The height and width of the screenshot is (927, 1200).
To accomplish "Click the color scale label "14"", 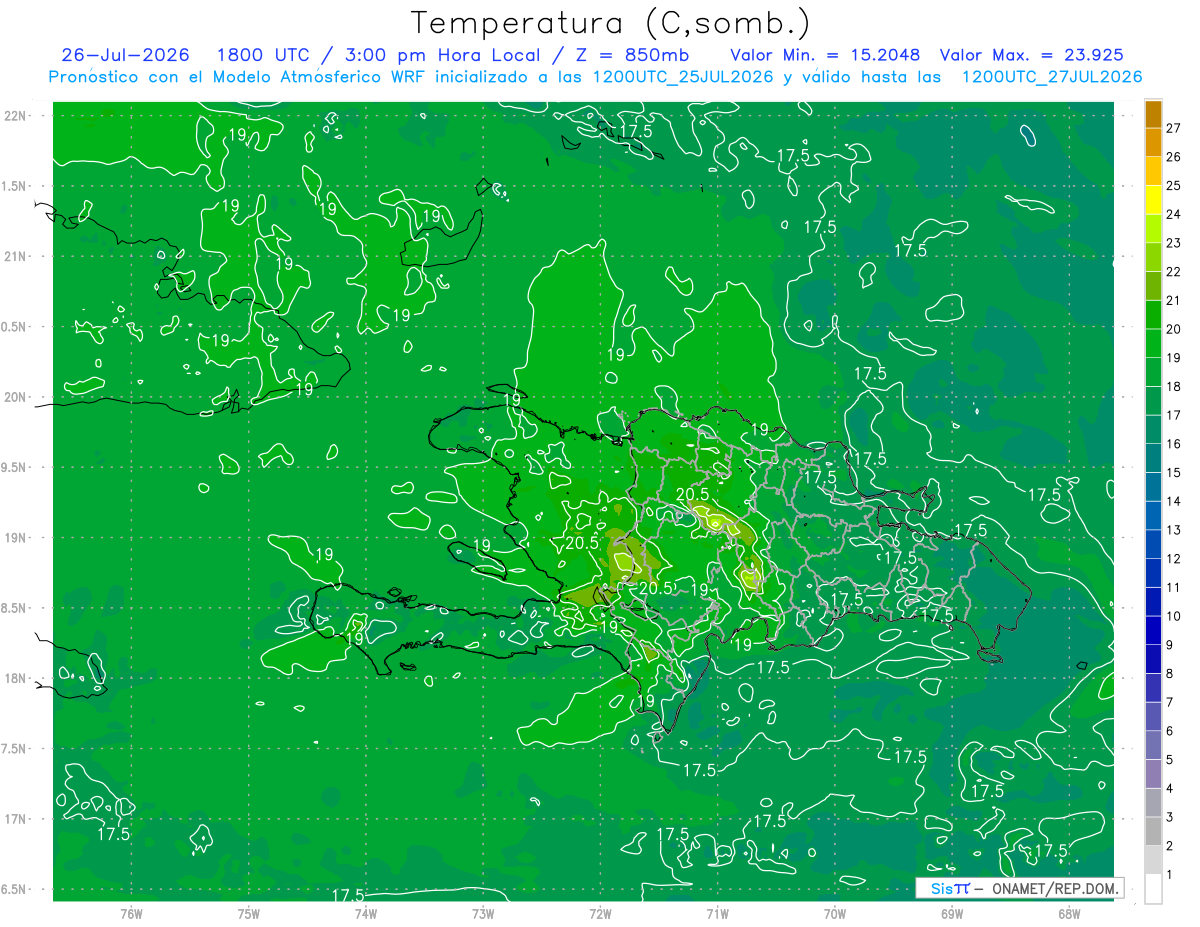I will [x=1173, y=502].
